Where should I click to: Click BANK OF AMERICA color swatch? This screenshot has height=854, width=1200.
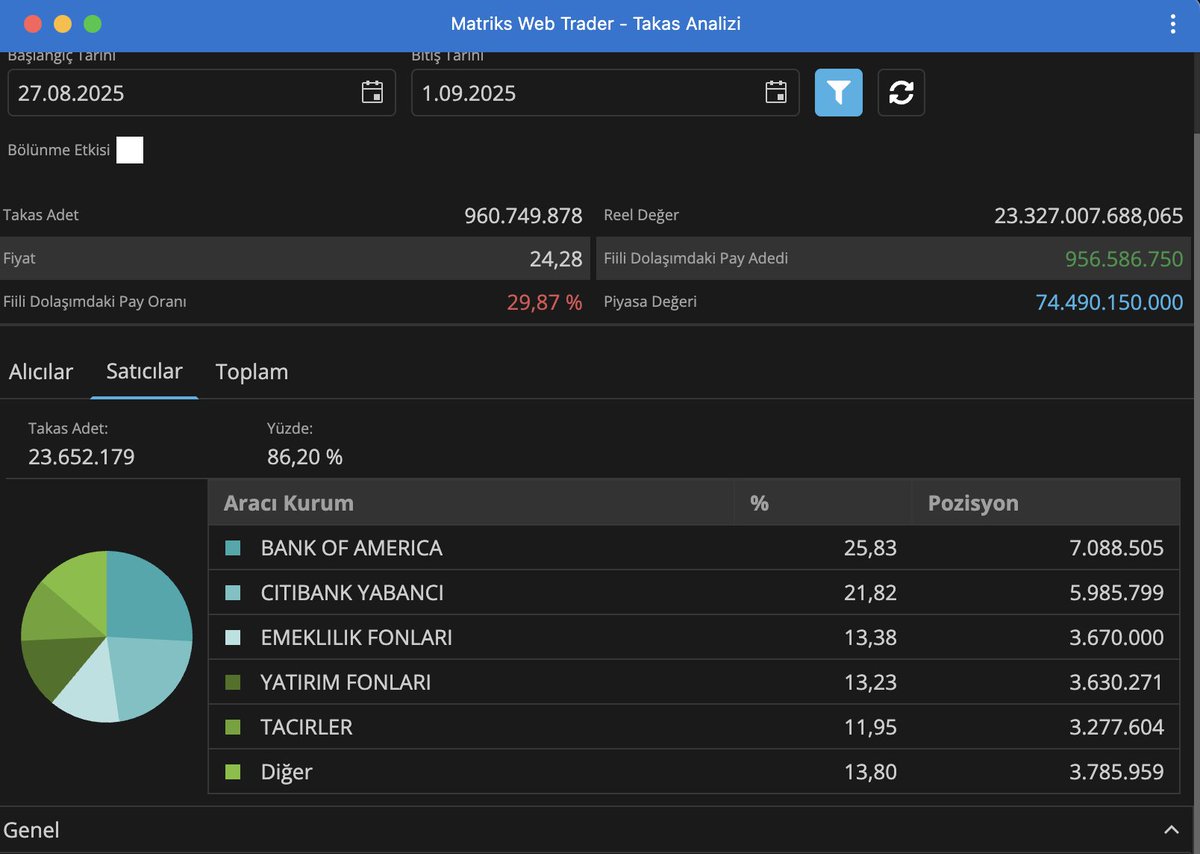[x=233, y=548]
